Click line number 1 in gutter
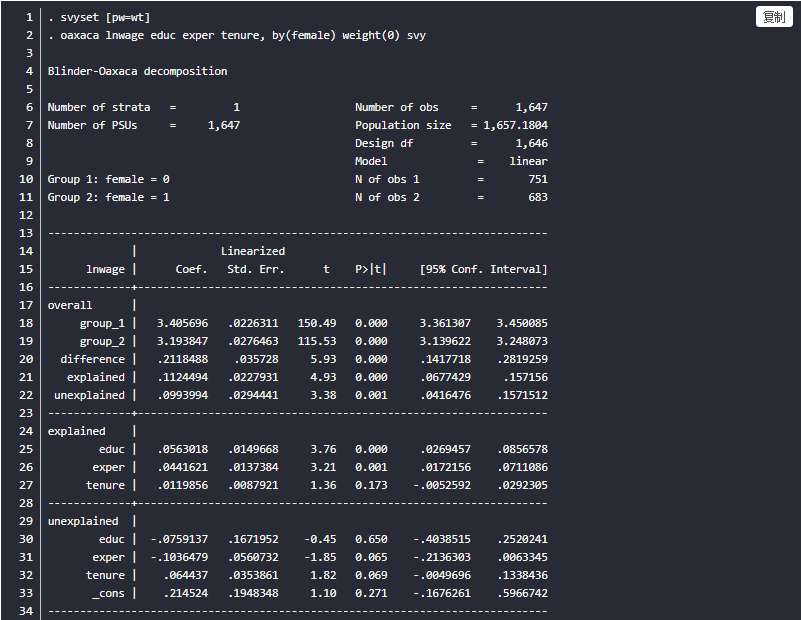The height and width of the screenshot is (620, 801). click(30, 17)
